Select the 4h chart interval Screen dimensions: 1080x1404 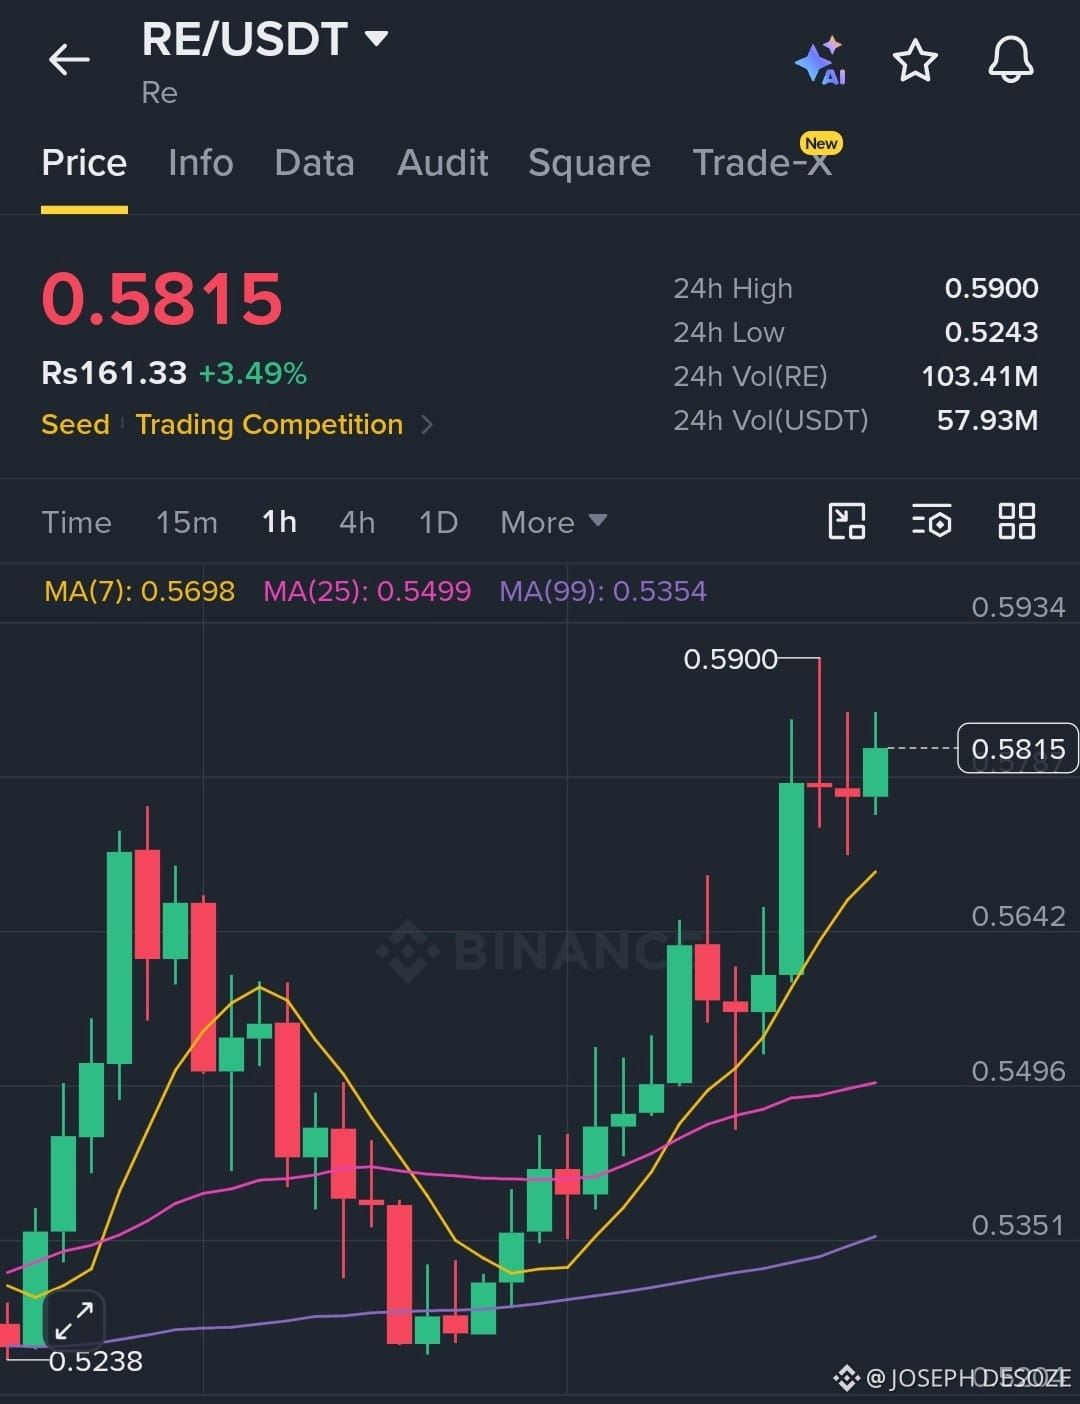pos(357,522)
